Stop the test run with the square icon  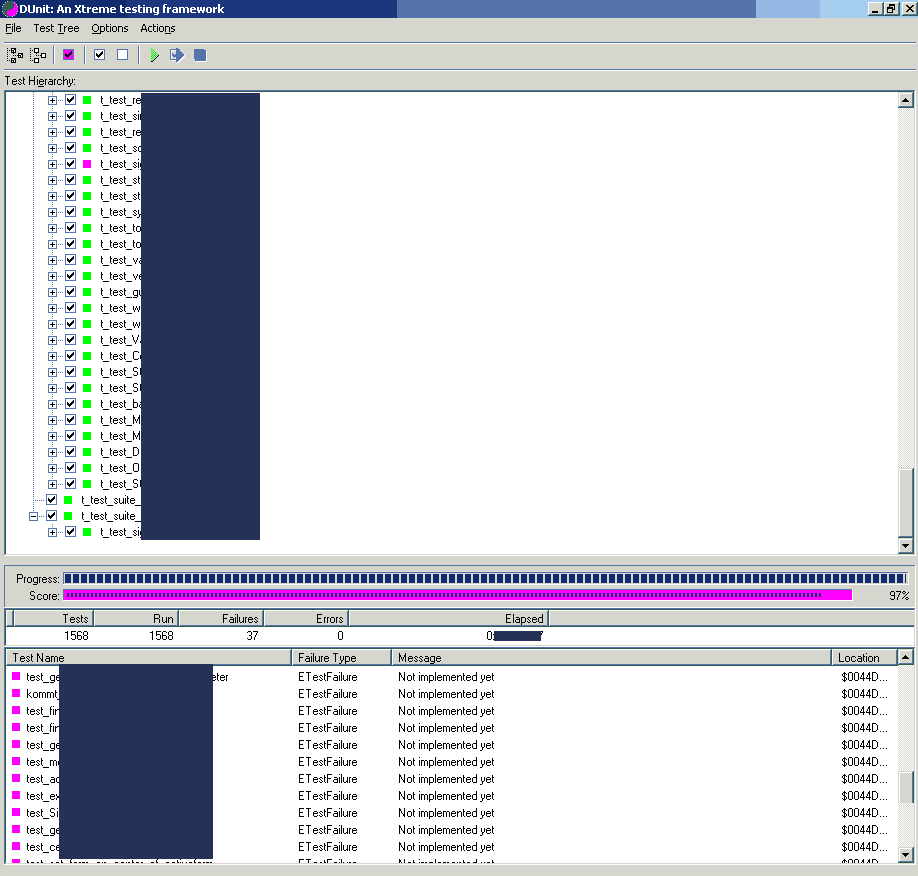click(x=200, y=55)
